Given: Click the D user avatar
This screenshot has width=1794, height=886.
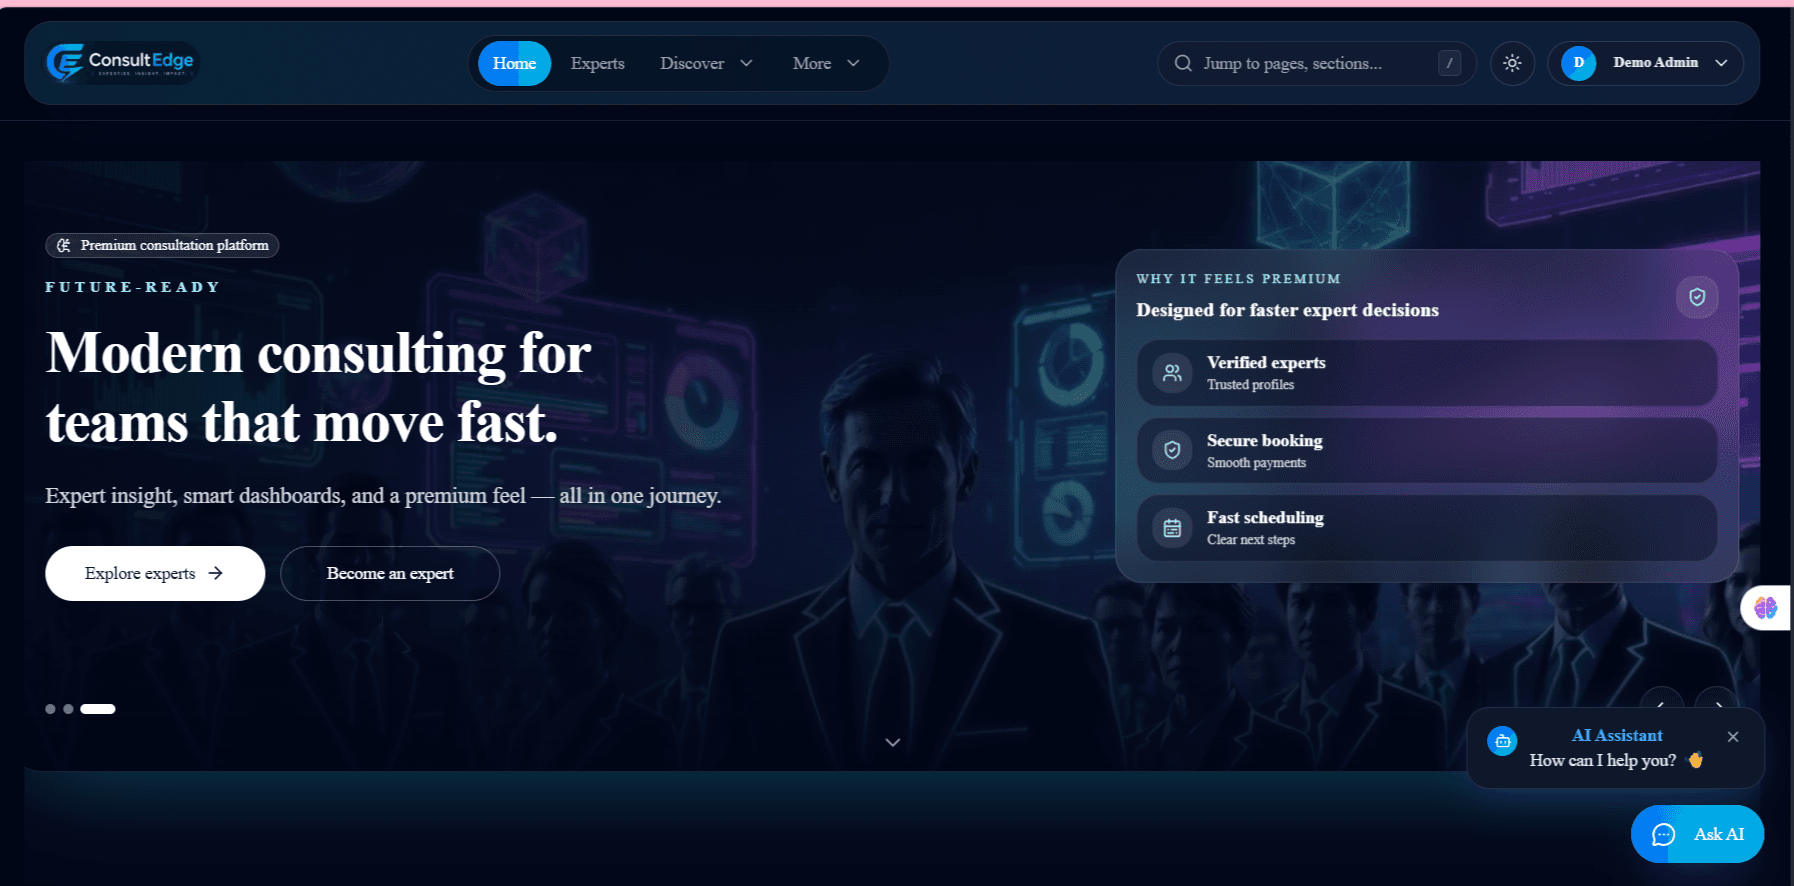Looking at the screenshot, I should click(x=1579, y=63).
